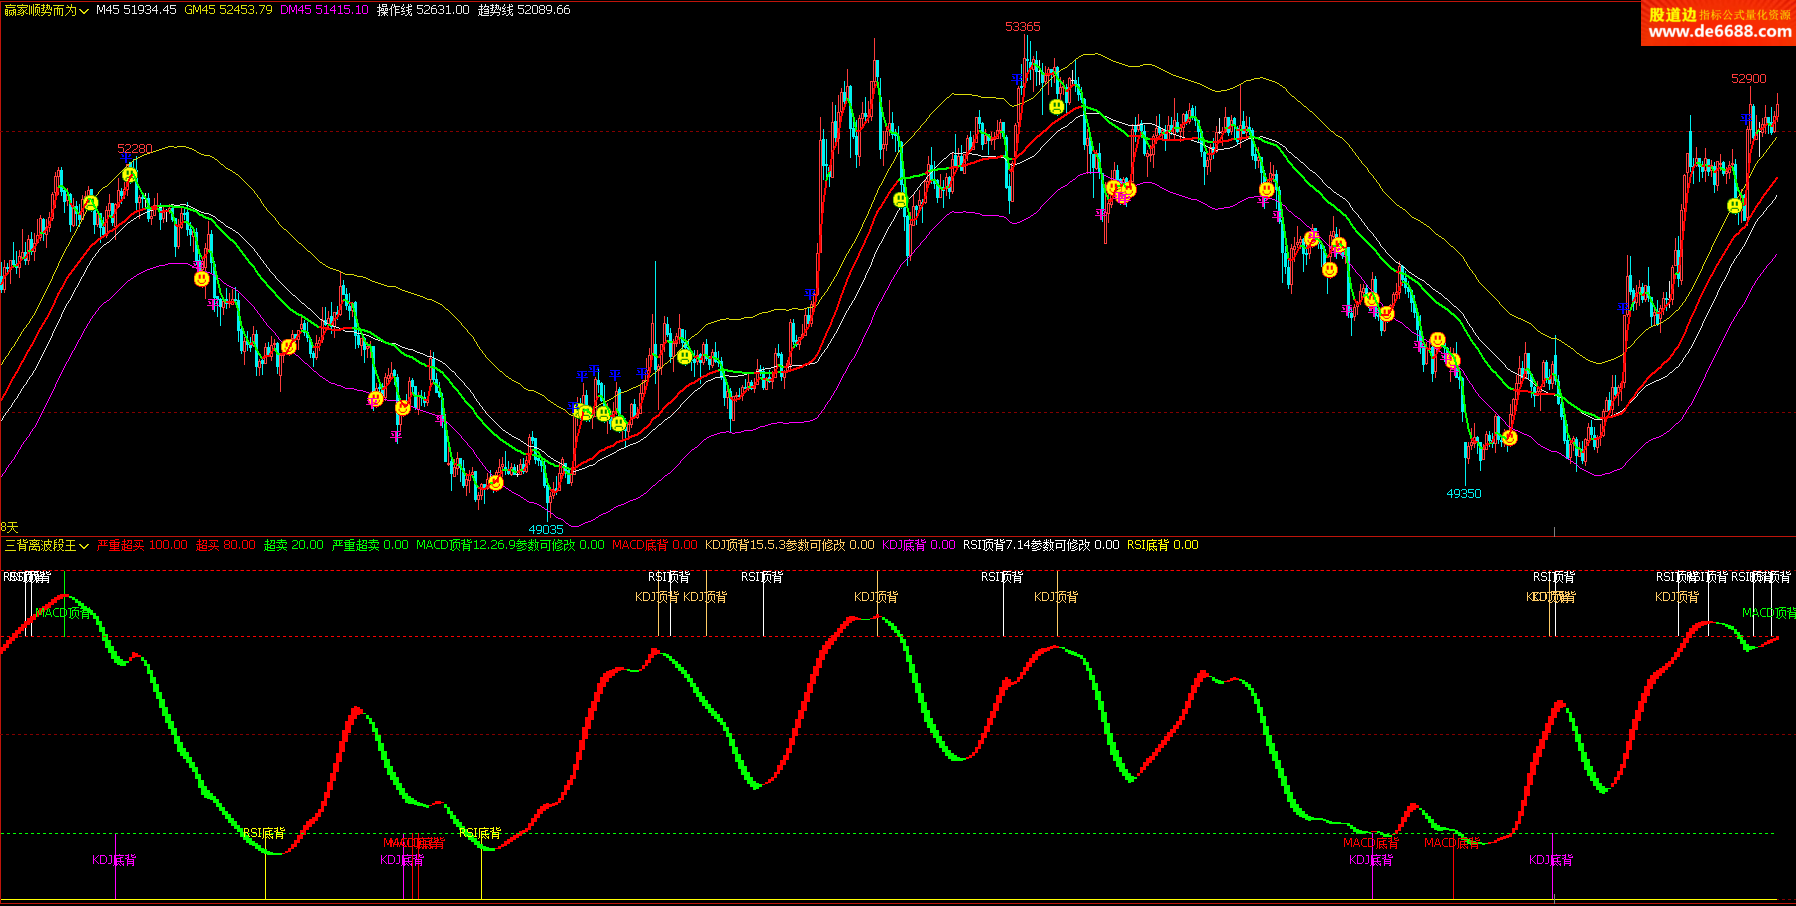Viewport: 1796px width, 906px height.
Task: Select the magenta DM45 legend label
Action: pyautogui.click(x=324, y=10)
